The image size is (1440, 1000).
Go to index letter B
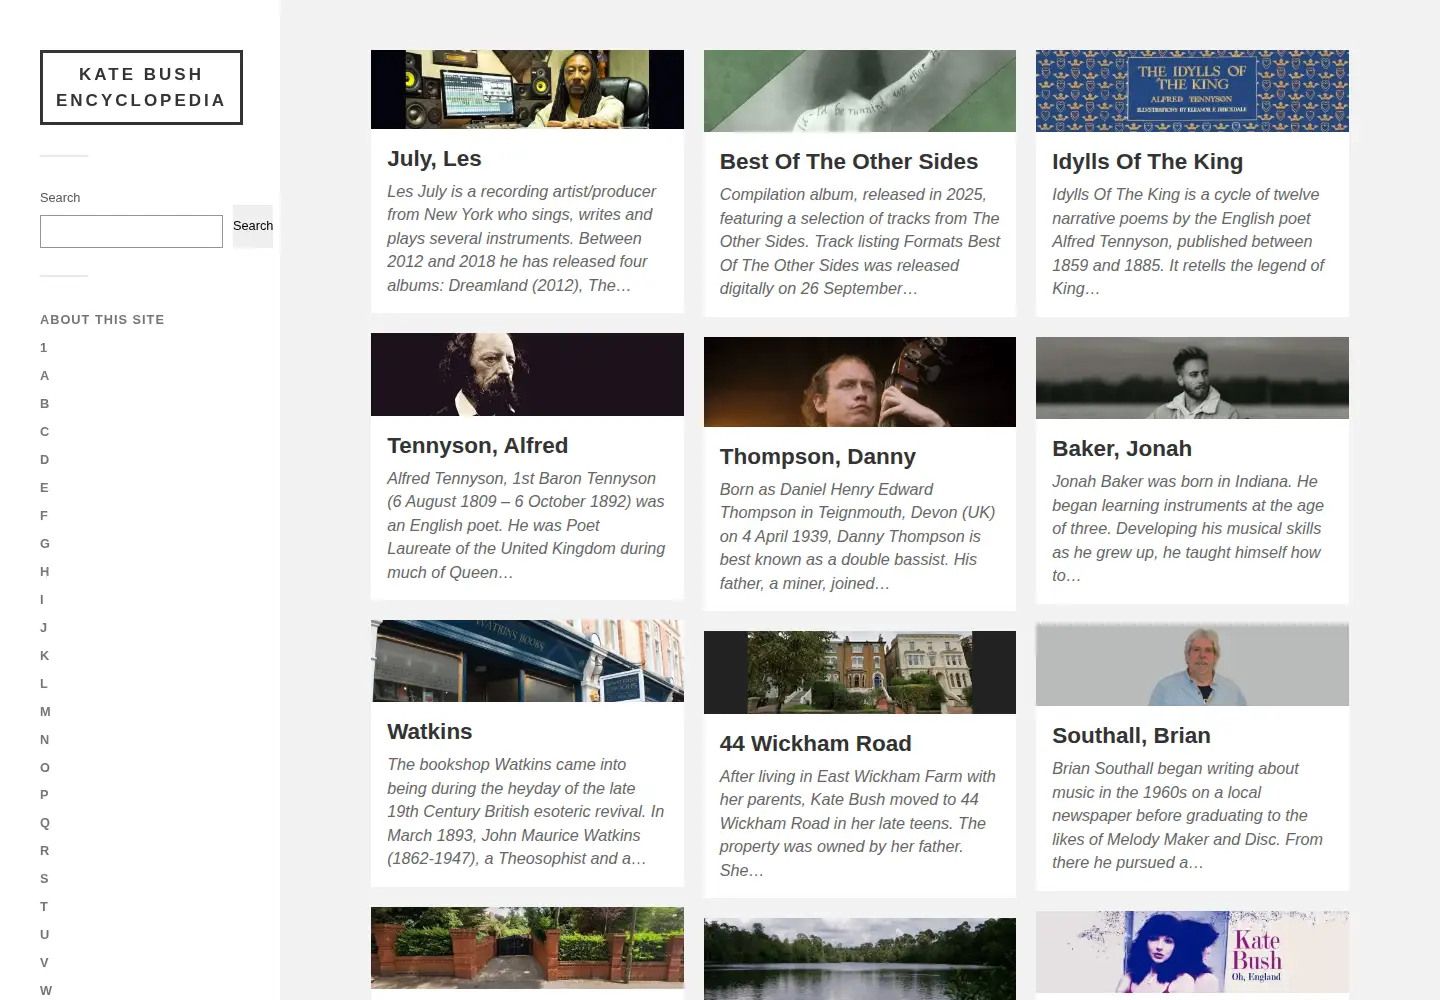[x=44, y=404]
